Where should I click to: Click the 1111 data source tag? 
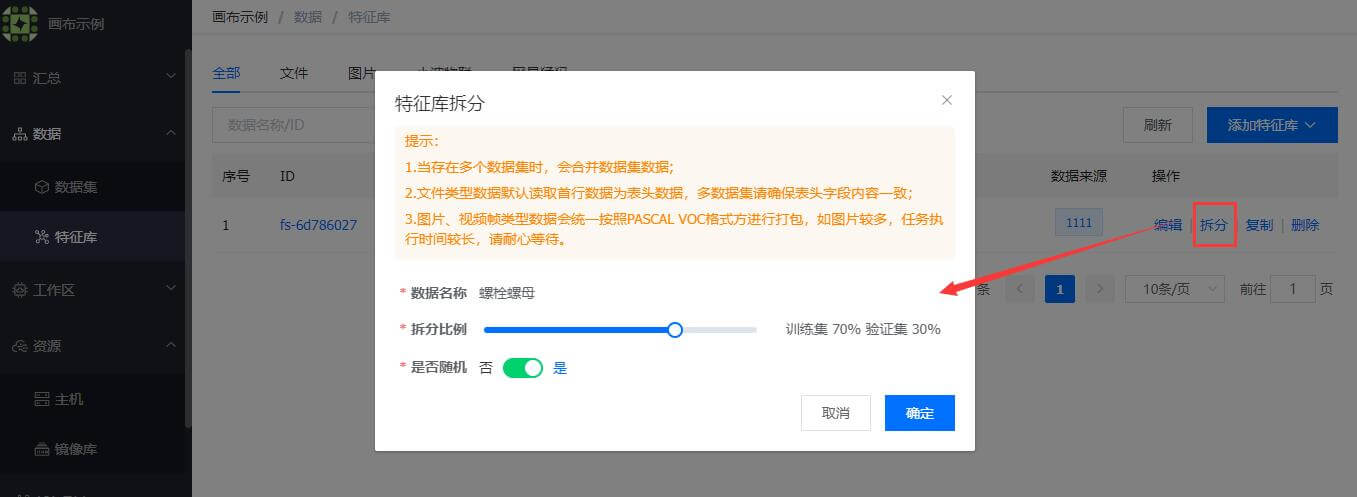pos(1079,223)
